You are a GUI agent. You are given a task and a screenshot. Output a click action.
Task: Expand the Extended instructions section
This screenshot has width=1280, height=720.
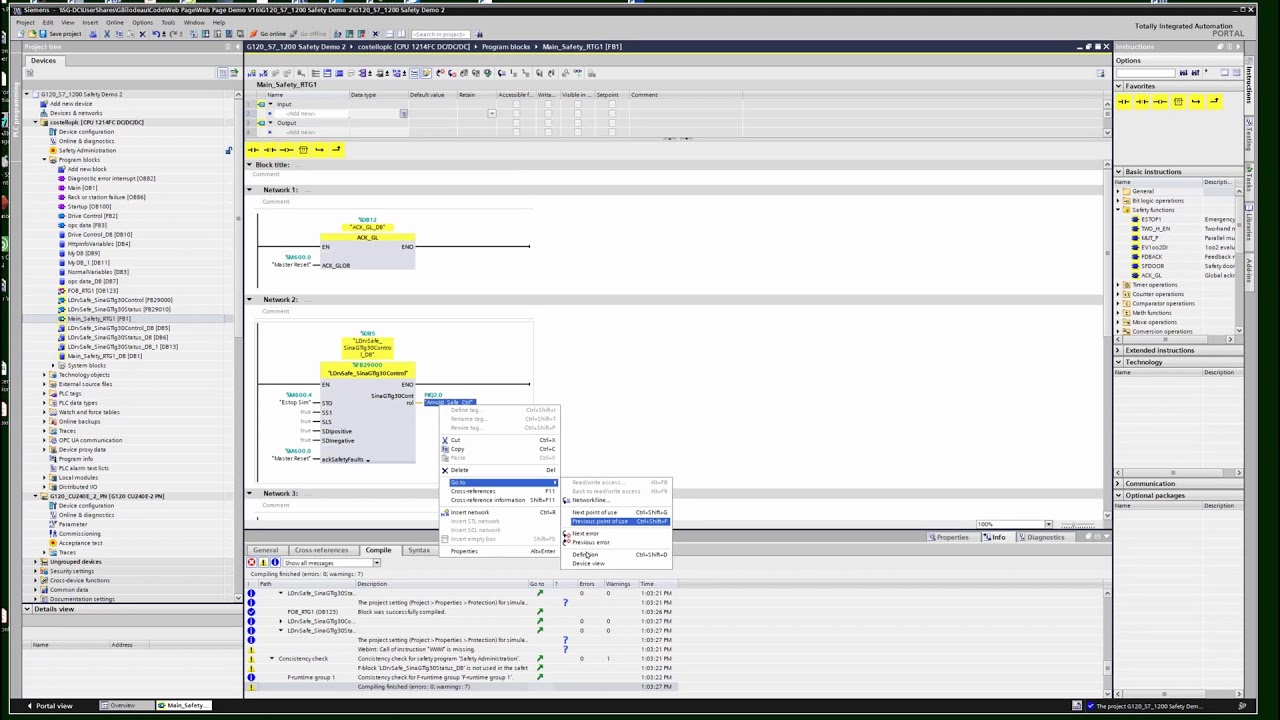click(x=1118, y=351)
